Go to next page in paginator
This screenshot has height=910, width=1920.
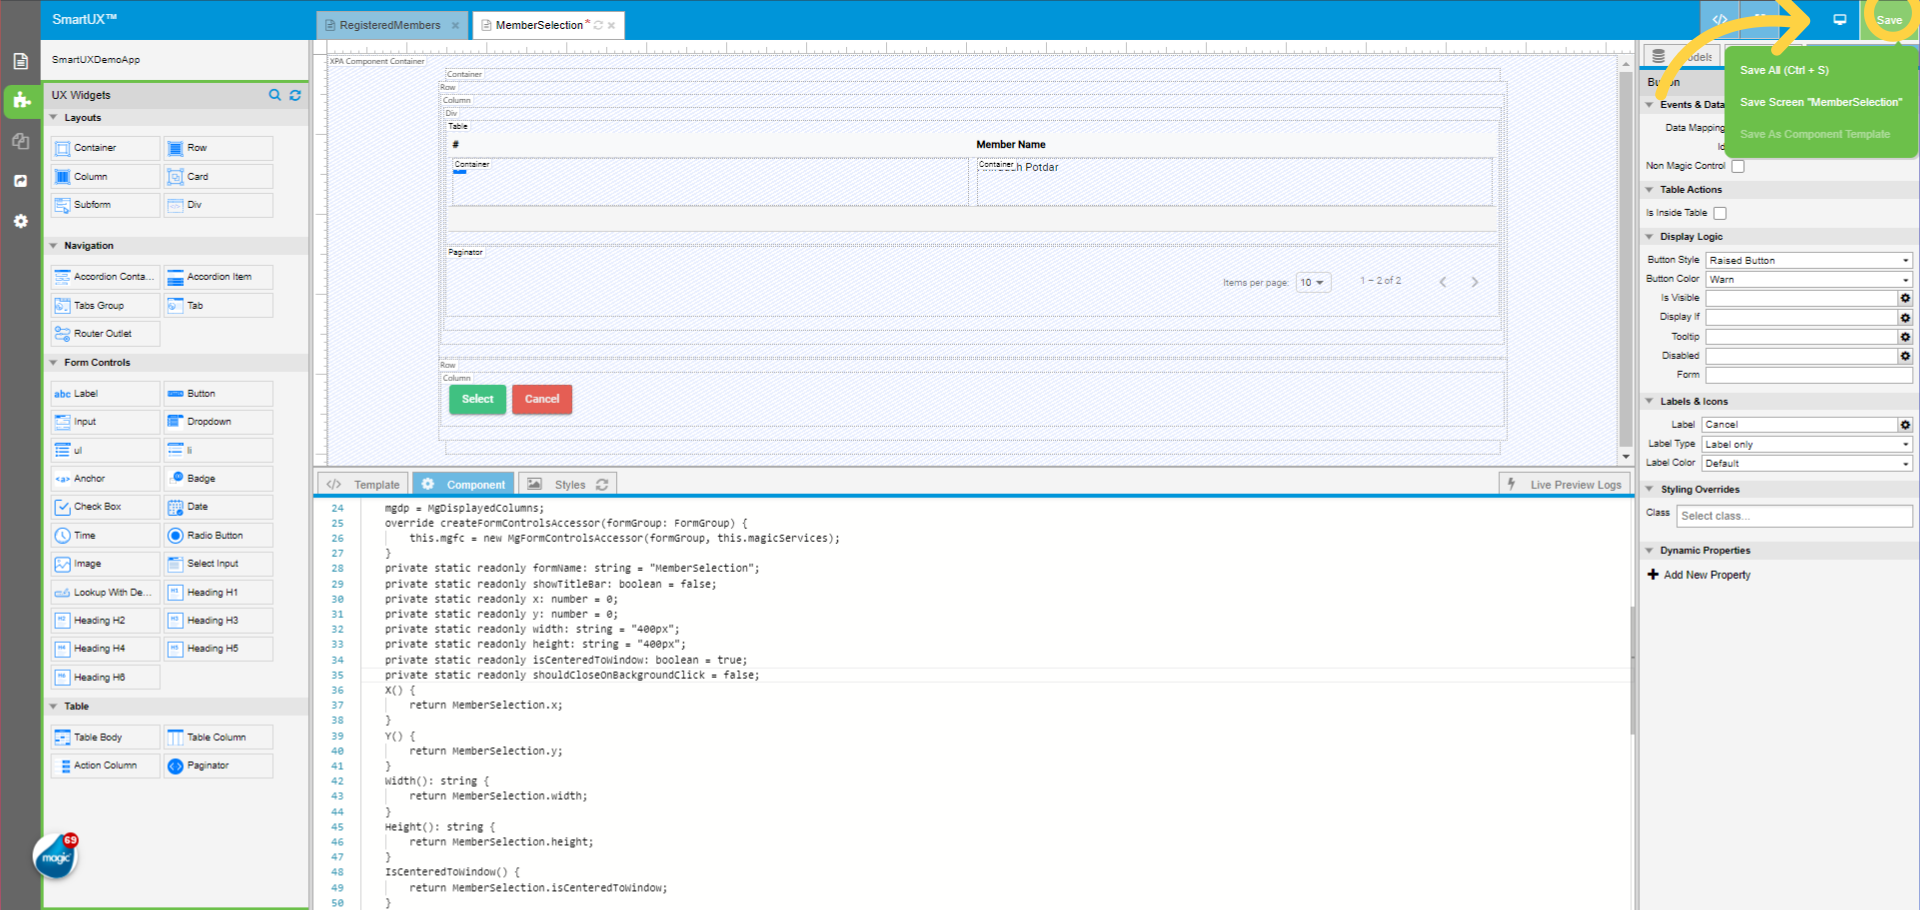click(1474, 282)
